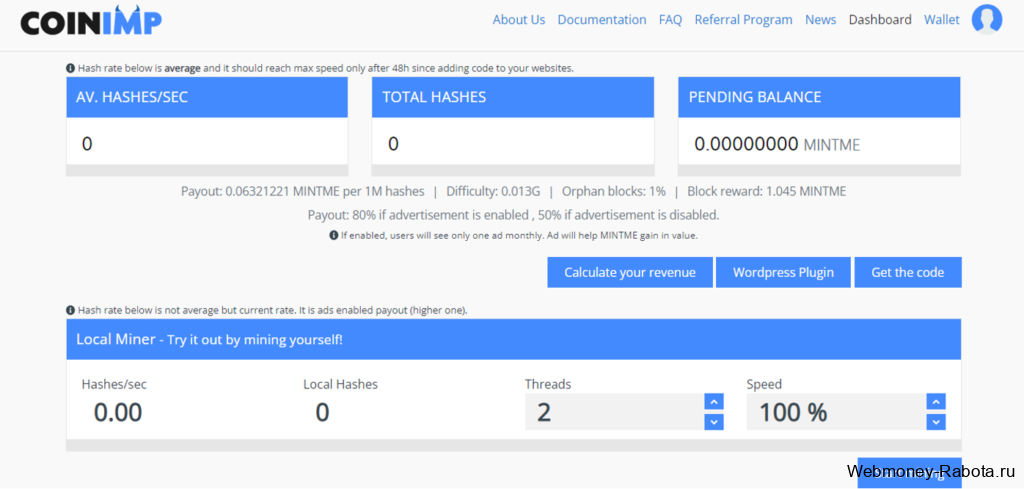Open the Documentation page
1024x489 pixels.
(x=601, y=20)
